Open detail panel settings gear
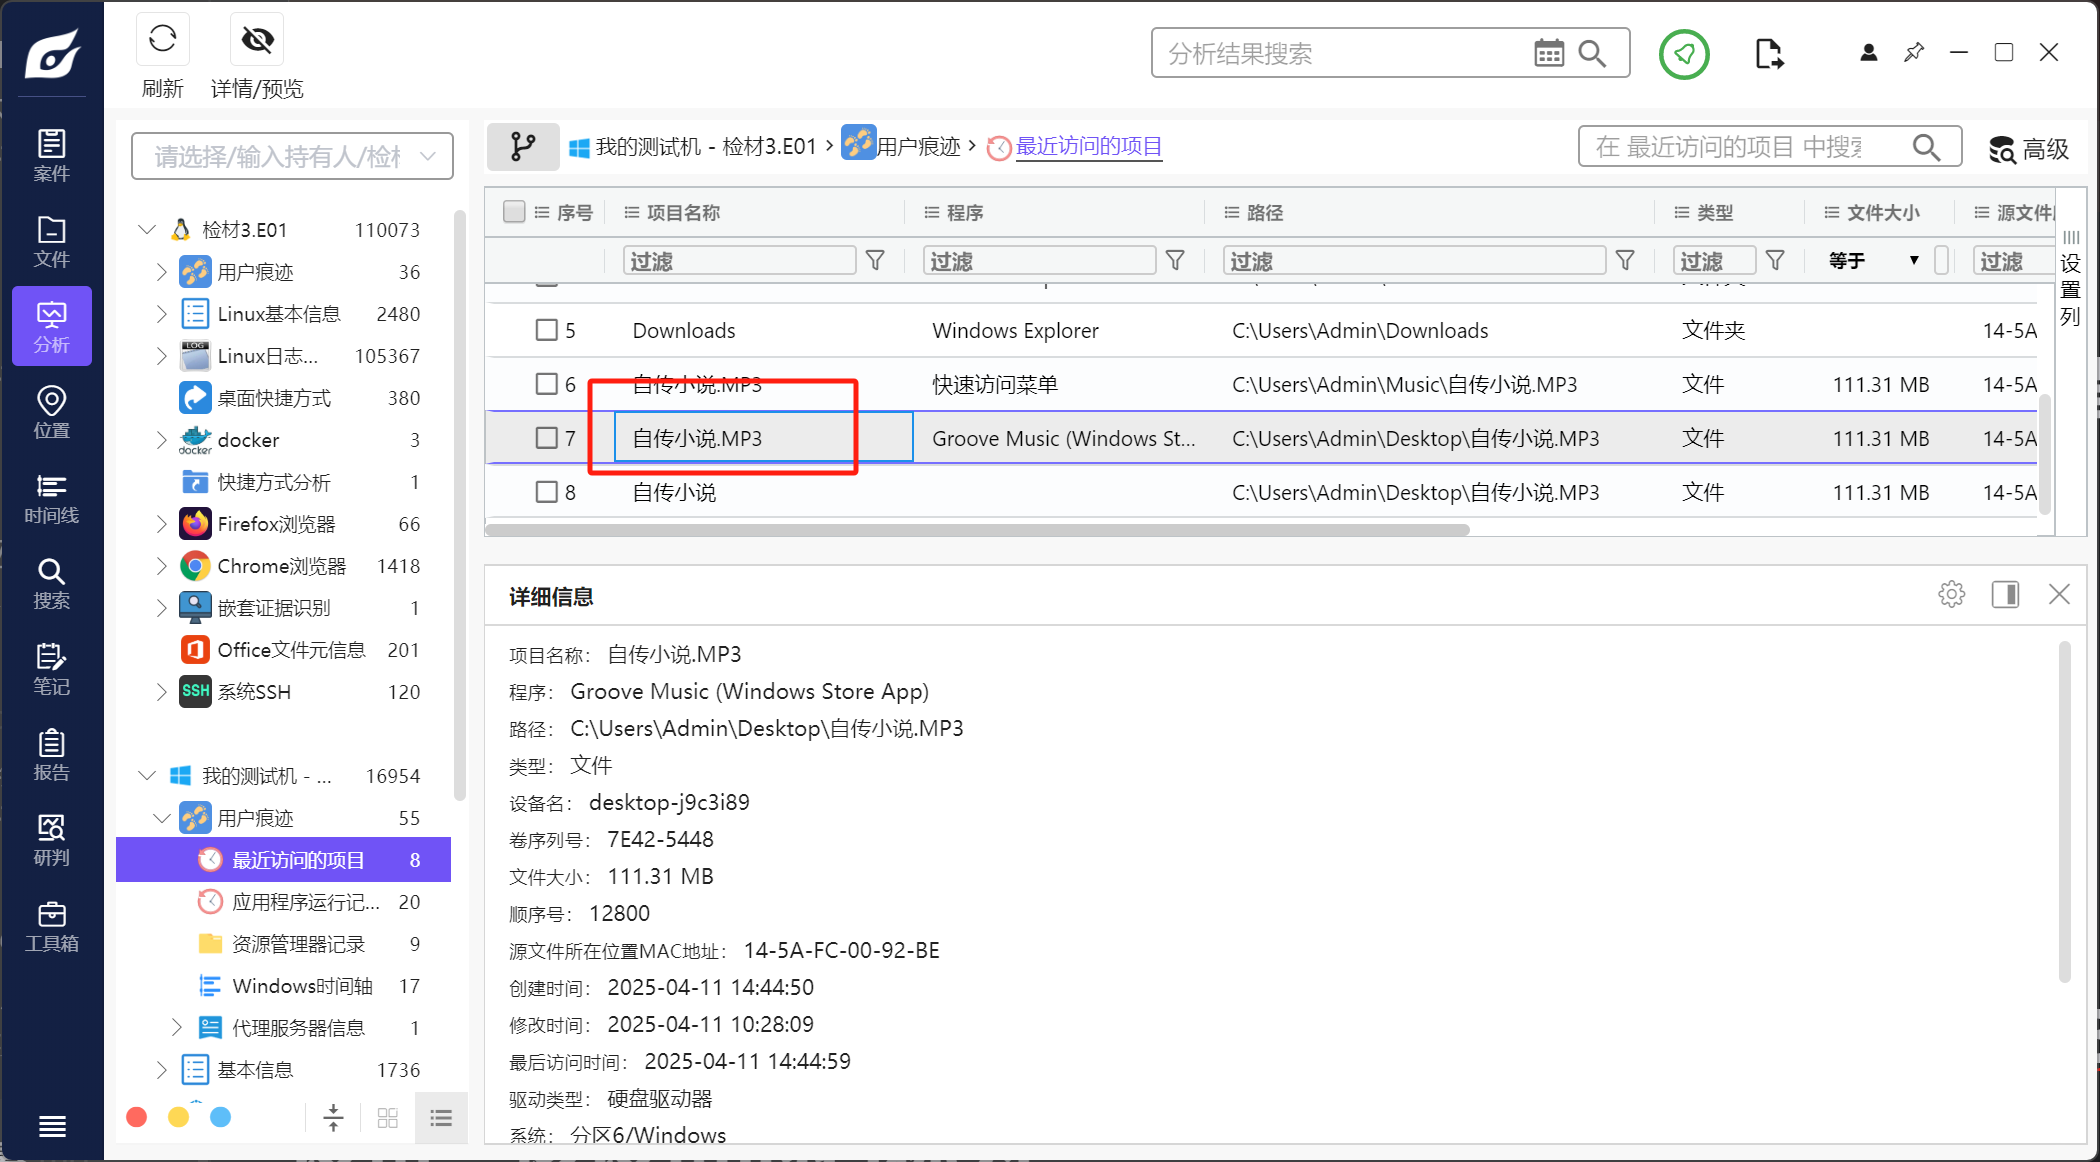Screen dimensions: 2100x1162 point(1951,594)
